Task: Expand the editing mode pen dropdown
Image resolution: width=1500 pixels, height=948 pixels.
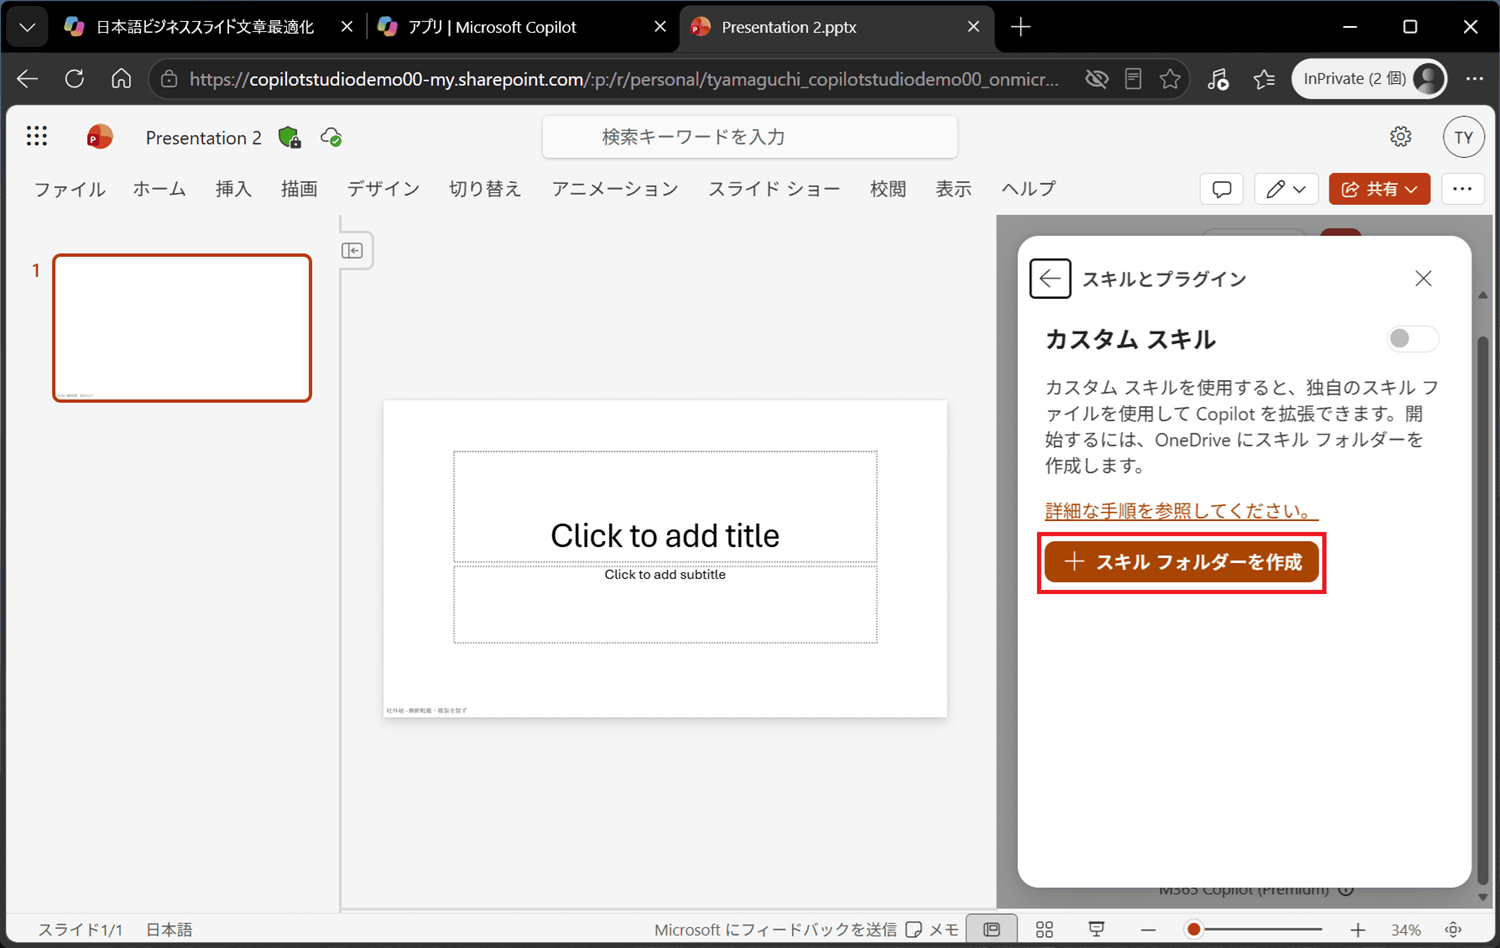Action: click(1286, 189)
